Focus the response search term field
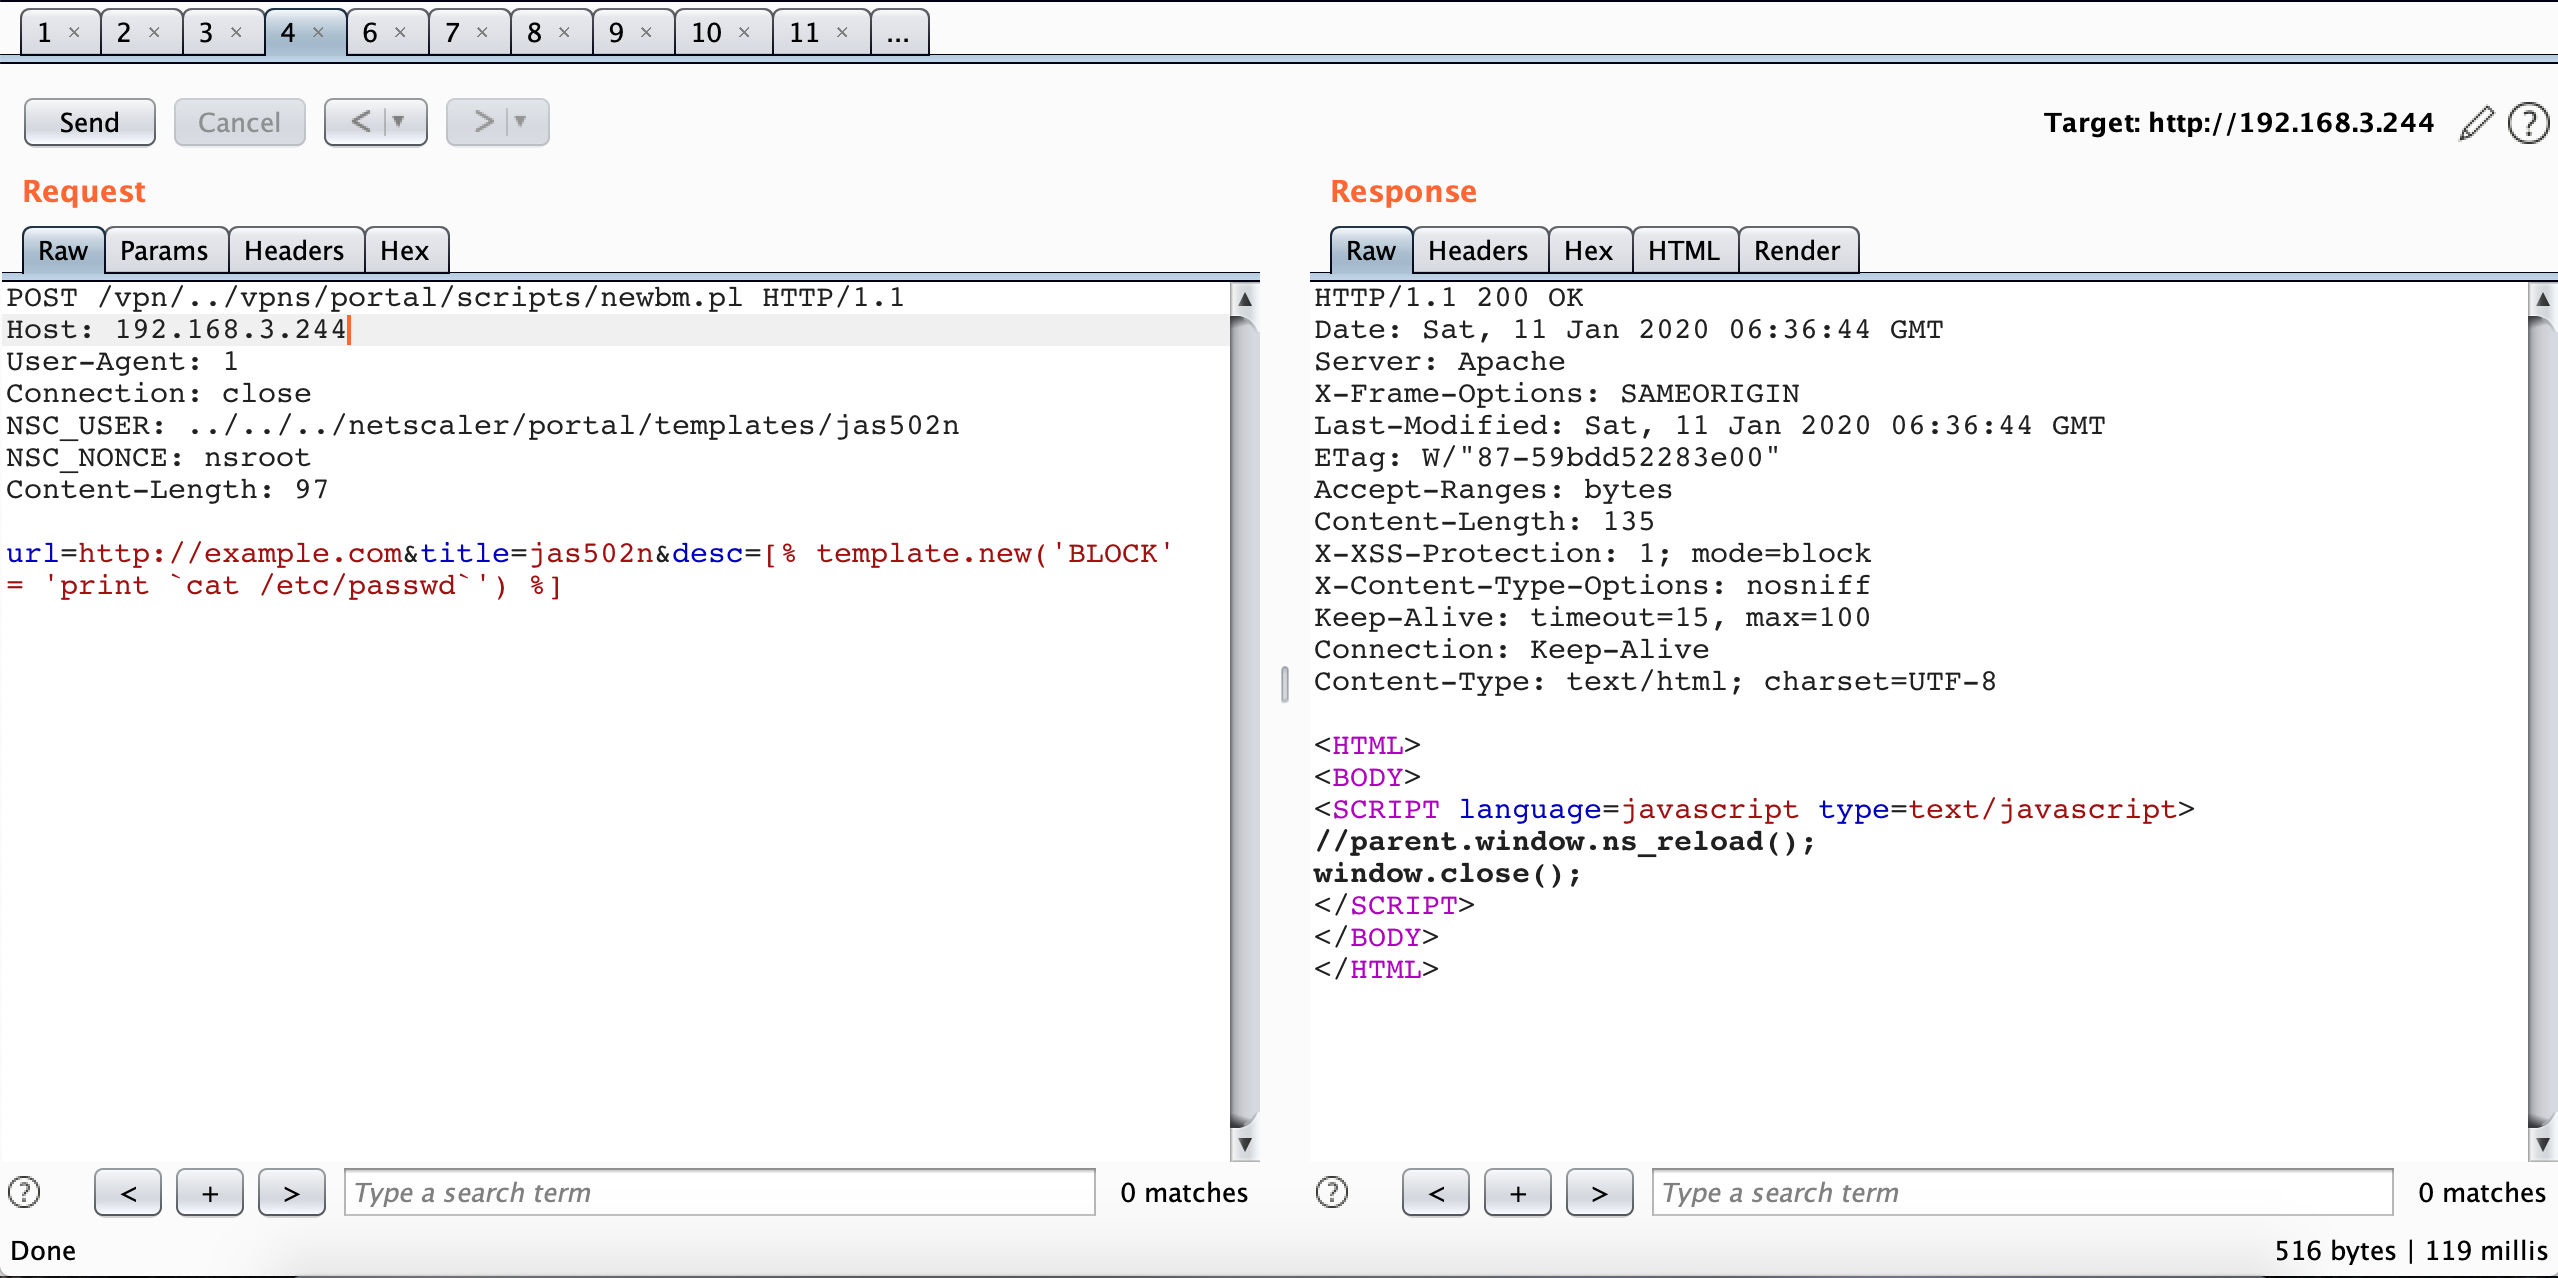2558x1278 pixels. click(x=2020, y=1192)
